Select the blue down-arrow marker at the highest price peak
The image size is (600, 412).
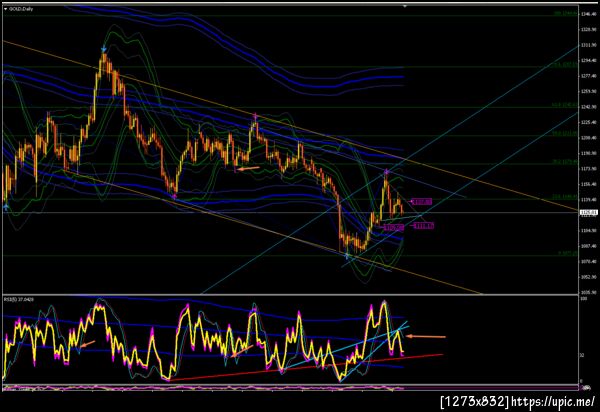point(103,49)
